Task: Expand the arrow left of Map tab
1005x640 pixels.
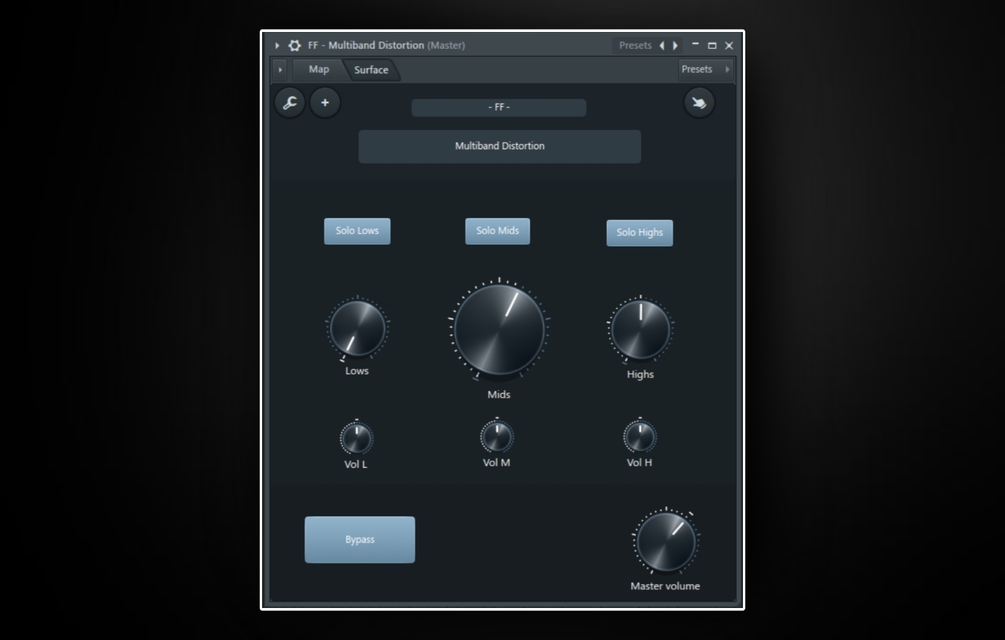Action: tap(280, 70)
